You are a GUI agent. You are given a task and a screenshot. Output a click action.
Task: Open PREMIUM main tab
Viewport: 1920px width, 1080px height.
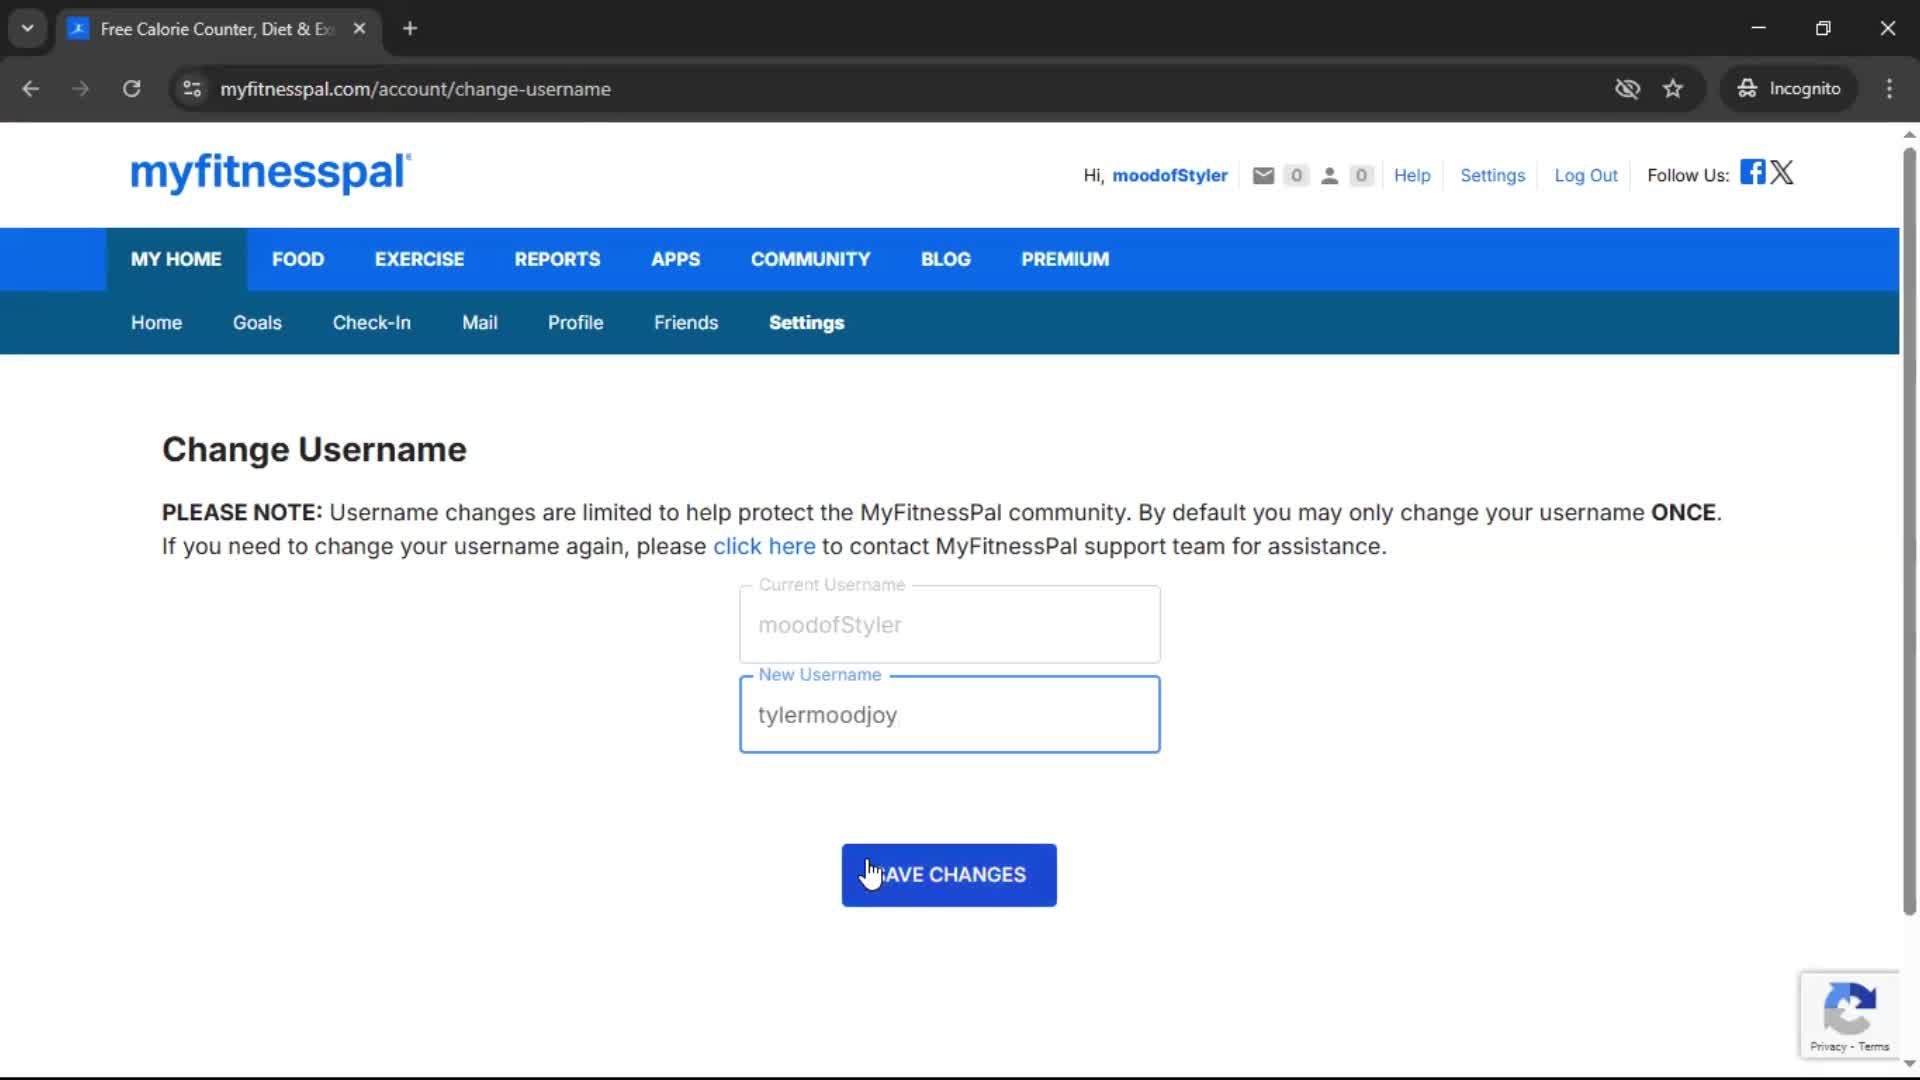click(1065, 259)
